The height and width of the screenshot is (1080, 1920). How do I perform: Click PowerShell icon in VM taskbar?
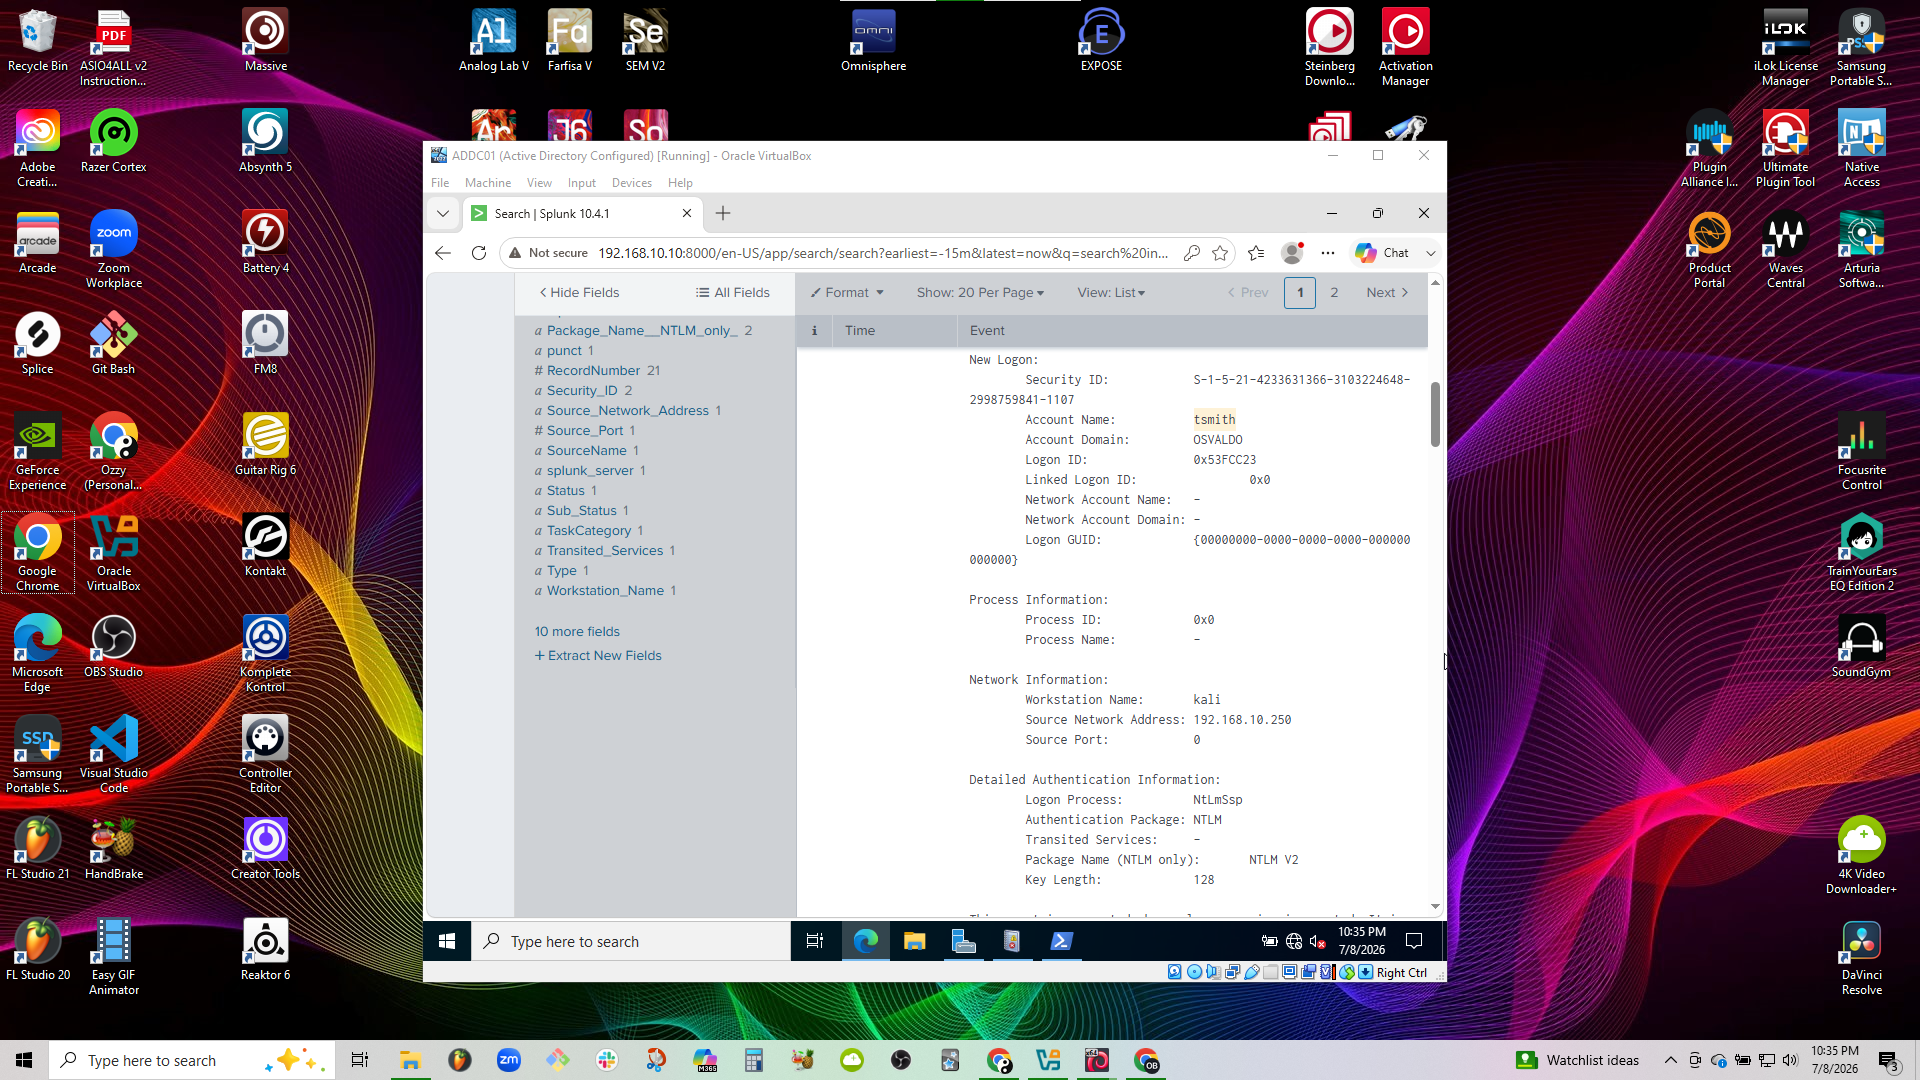(x=1061, y=941)
